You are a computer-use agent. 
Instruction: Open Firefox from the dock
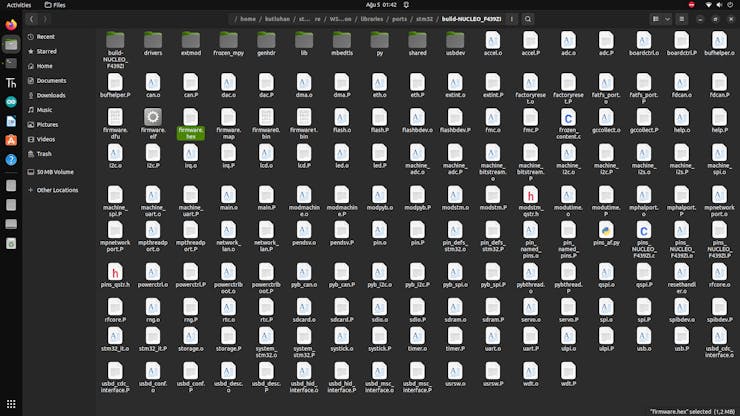tap(11, 24)
